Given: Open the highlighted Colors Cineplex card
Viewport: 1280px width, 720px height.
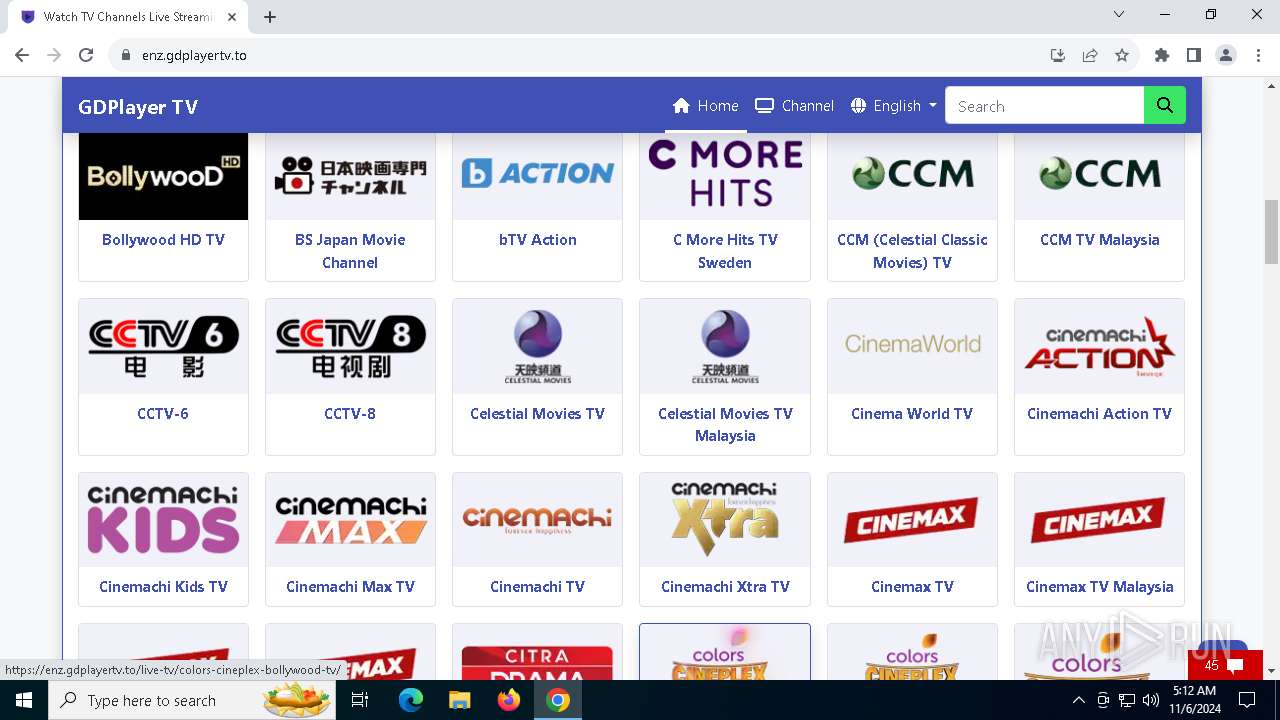Looking at the screenshot, I should tap(725, 652).
